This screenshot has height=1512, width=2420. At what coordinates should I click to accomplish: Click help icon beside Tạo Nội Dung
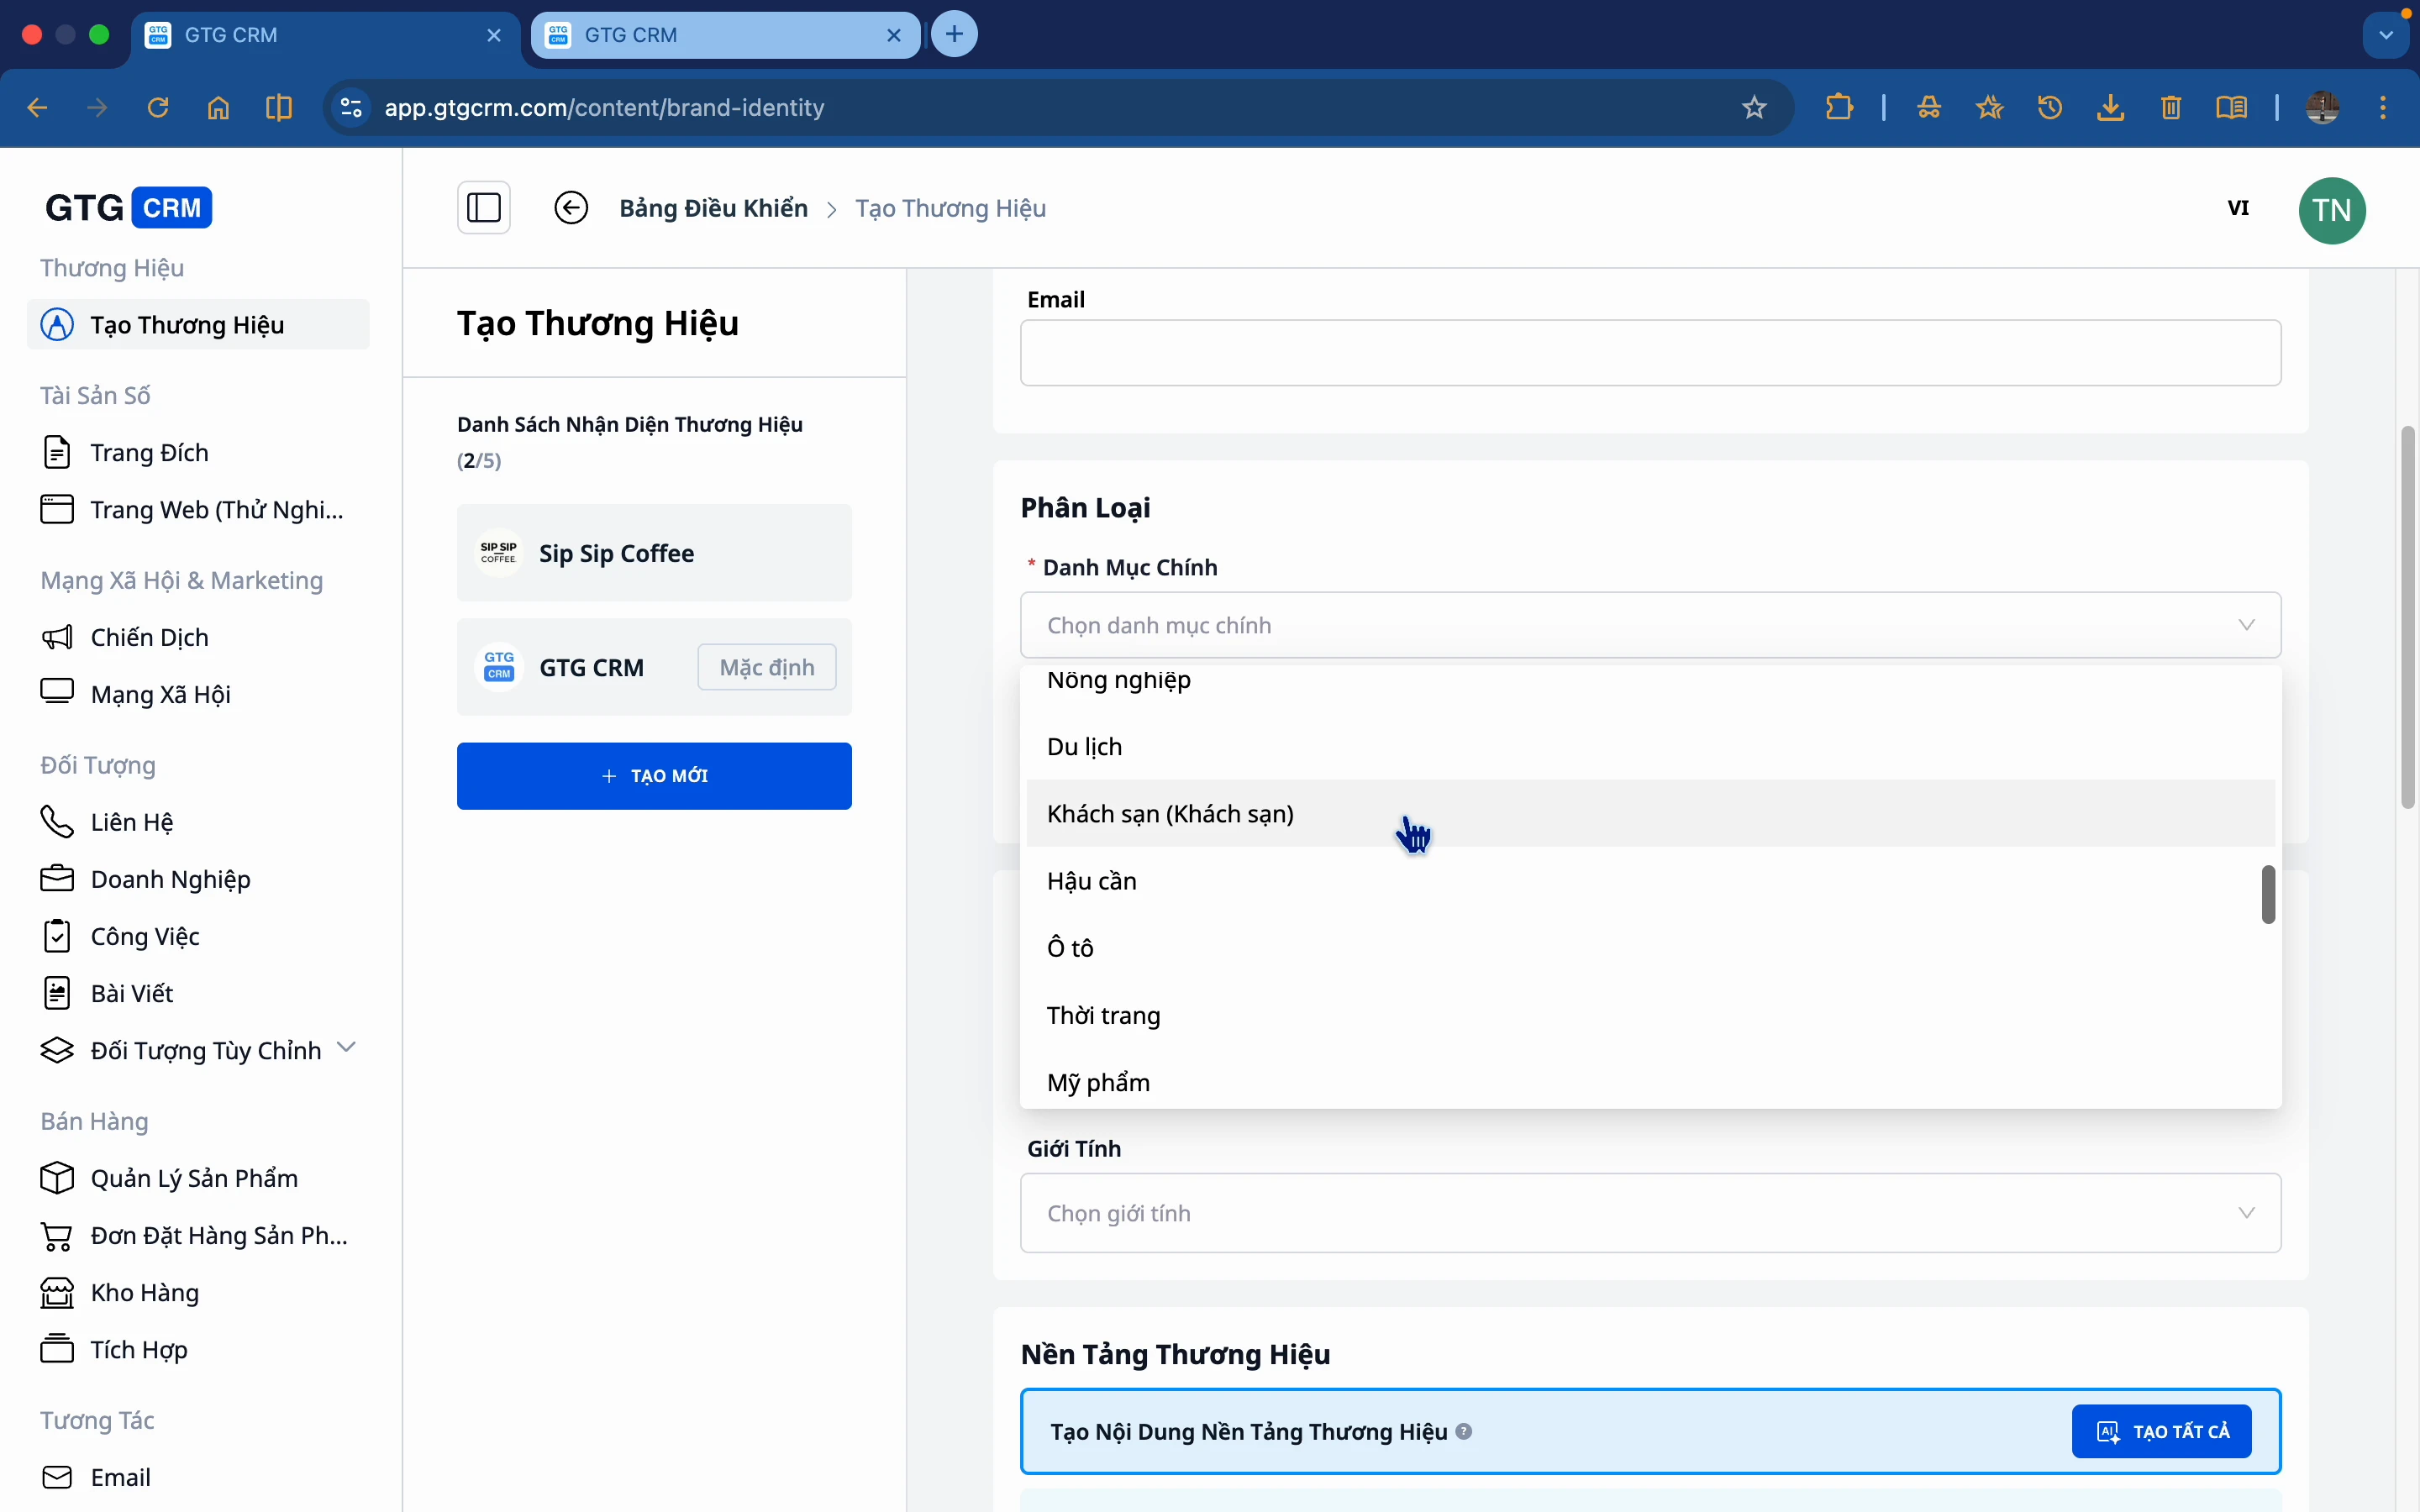coord(1464,1431)
